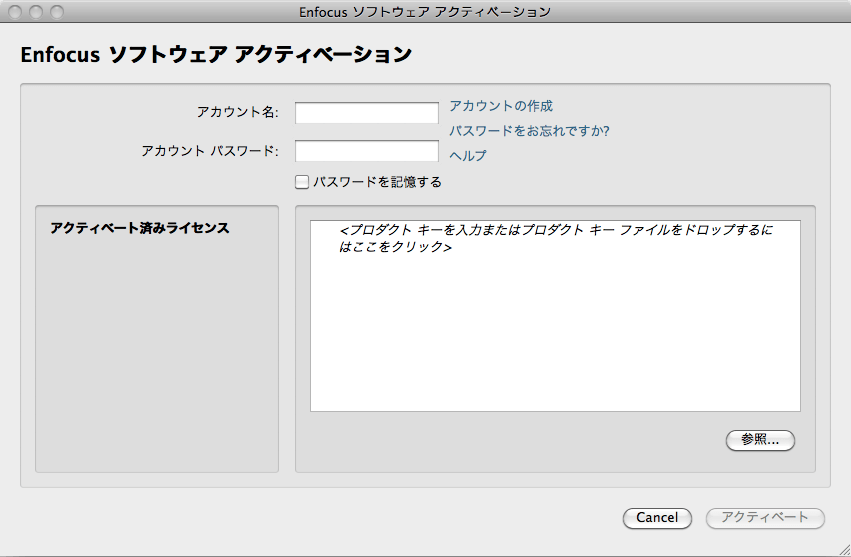Click the アクティベート button

(x=765, y=518)
